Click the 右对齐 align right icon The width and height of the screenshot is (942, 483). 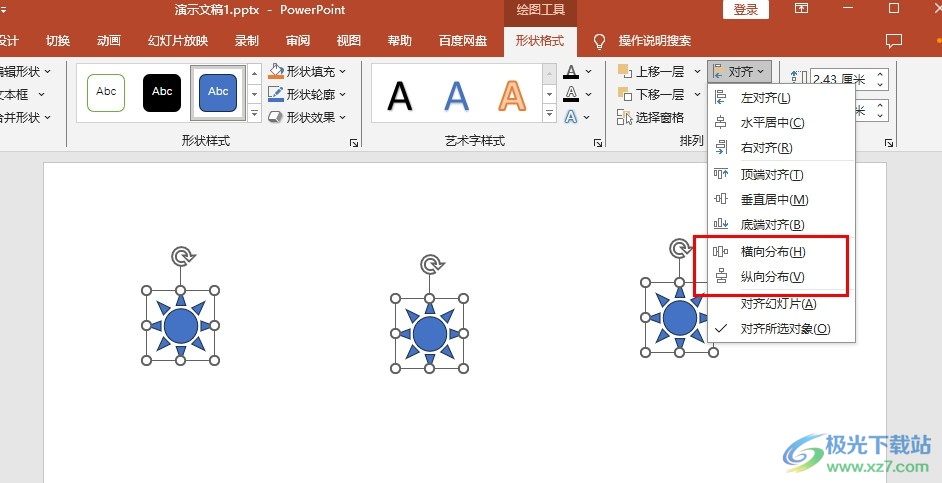point(720,148)
